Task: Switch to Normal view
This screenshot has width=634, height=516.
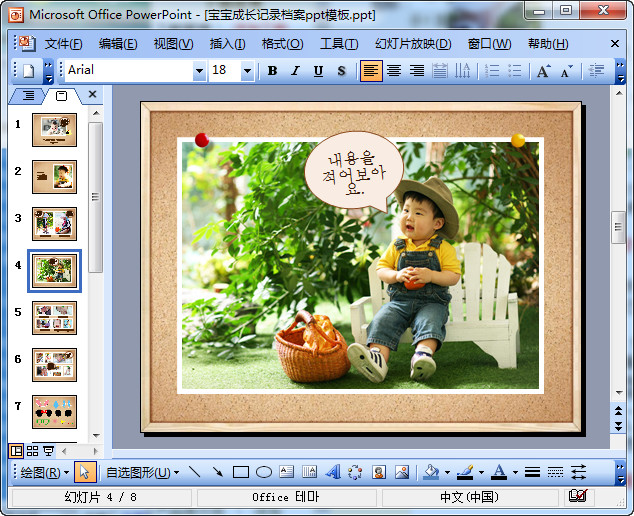Action: pyautogui.click(x=16, y=451)
